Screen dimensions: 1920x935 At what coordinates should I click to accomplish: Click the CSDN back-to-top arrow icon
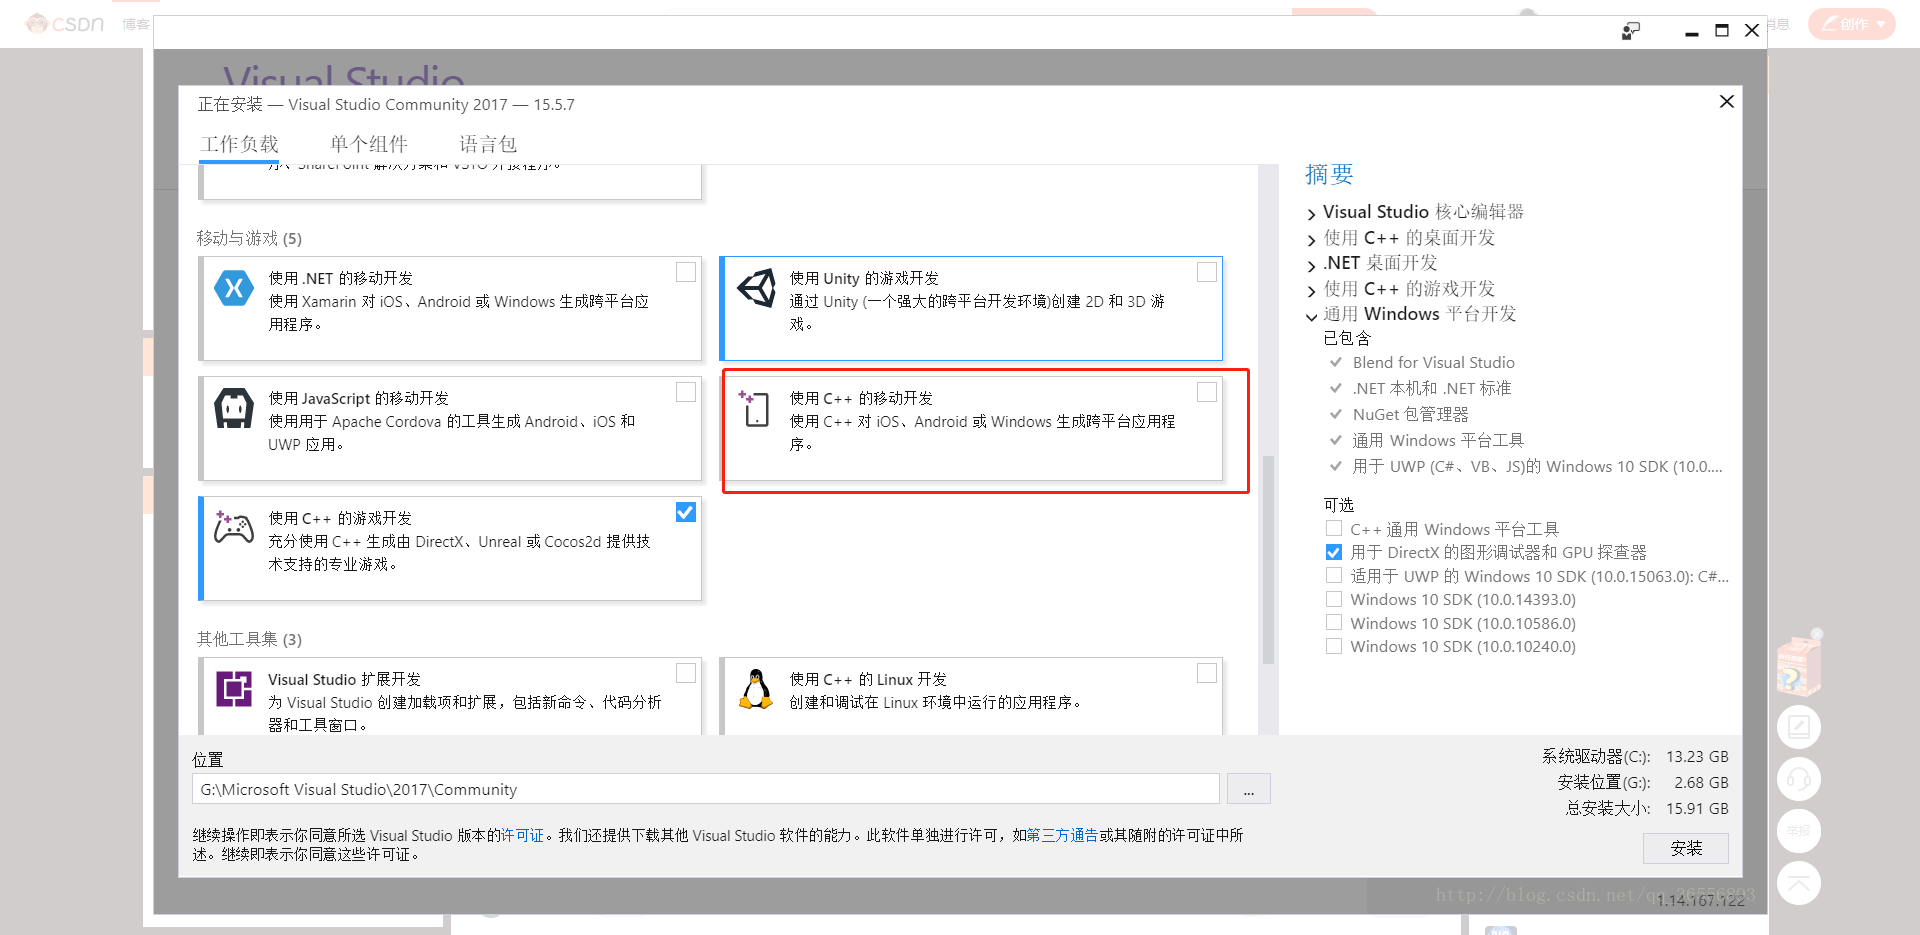1799,883
